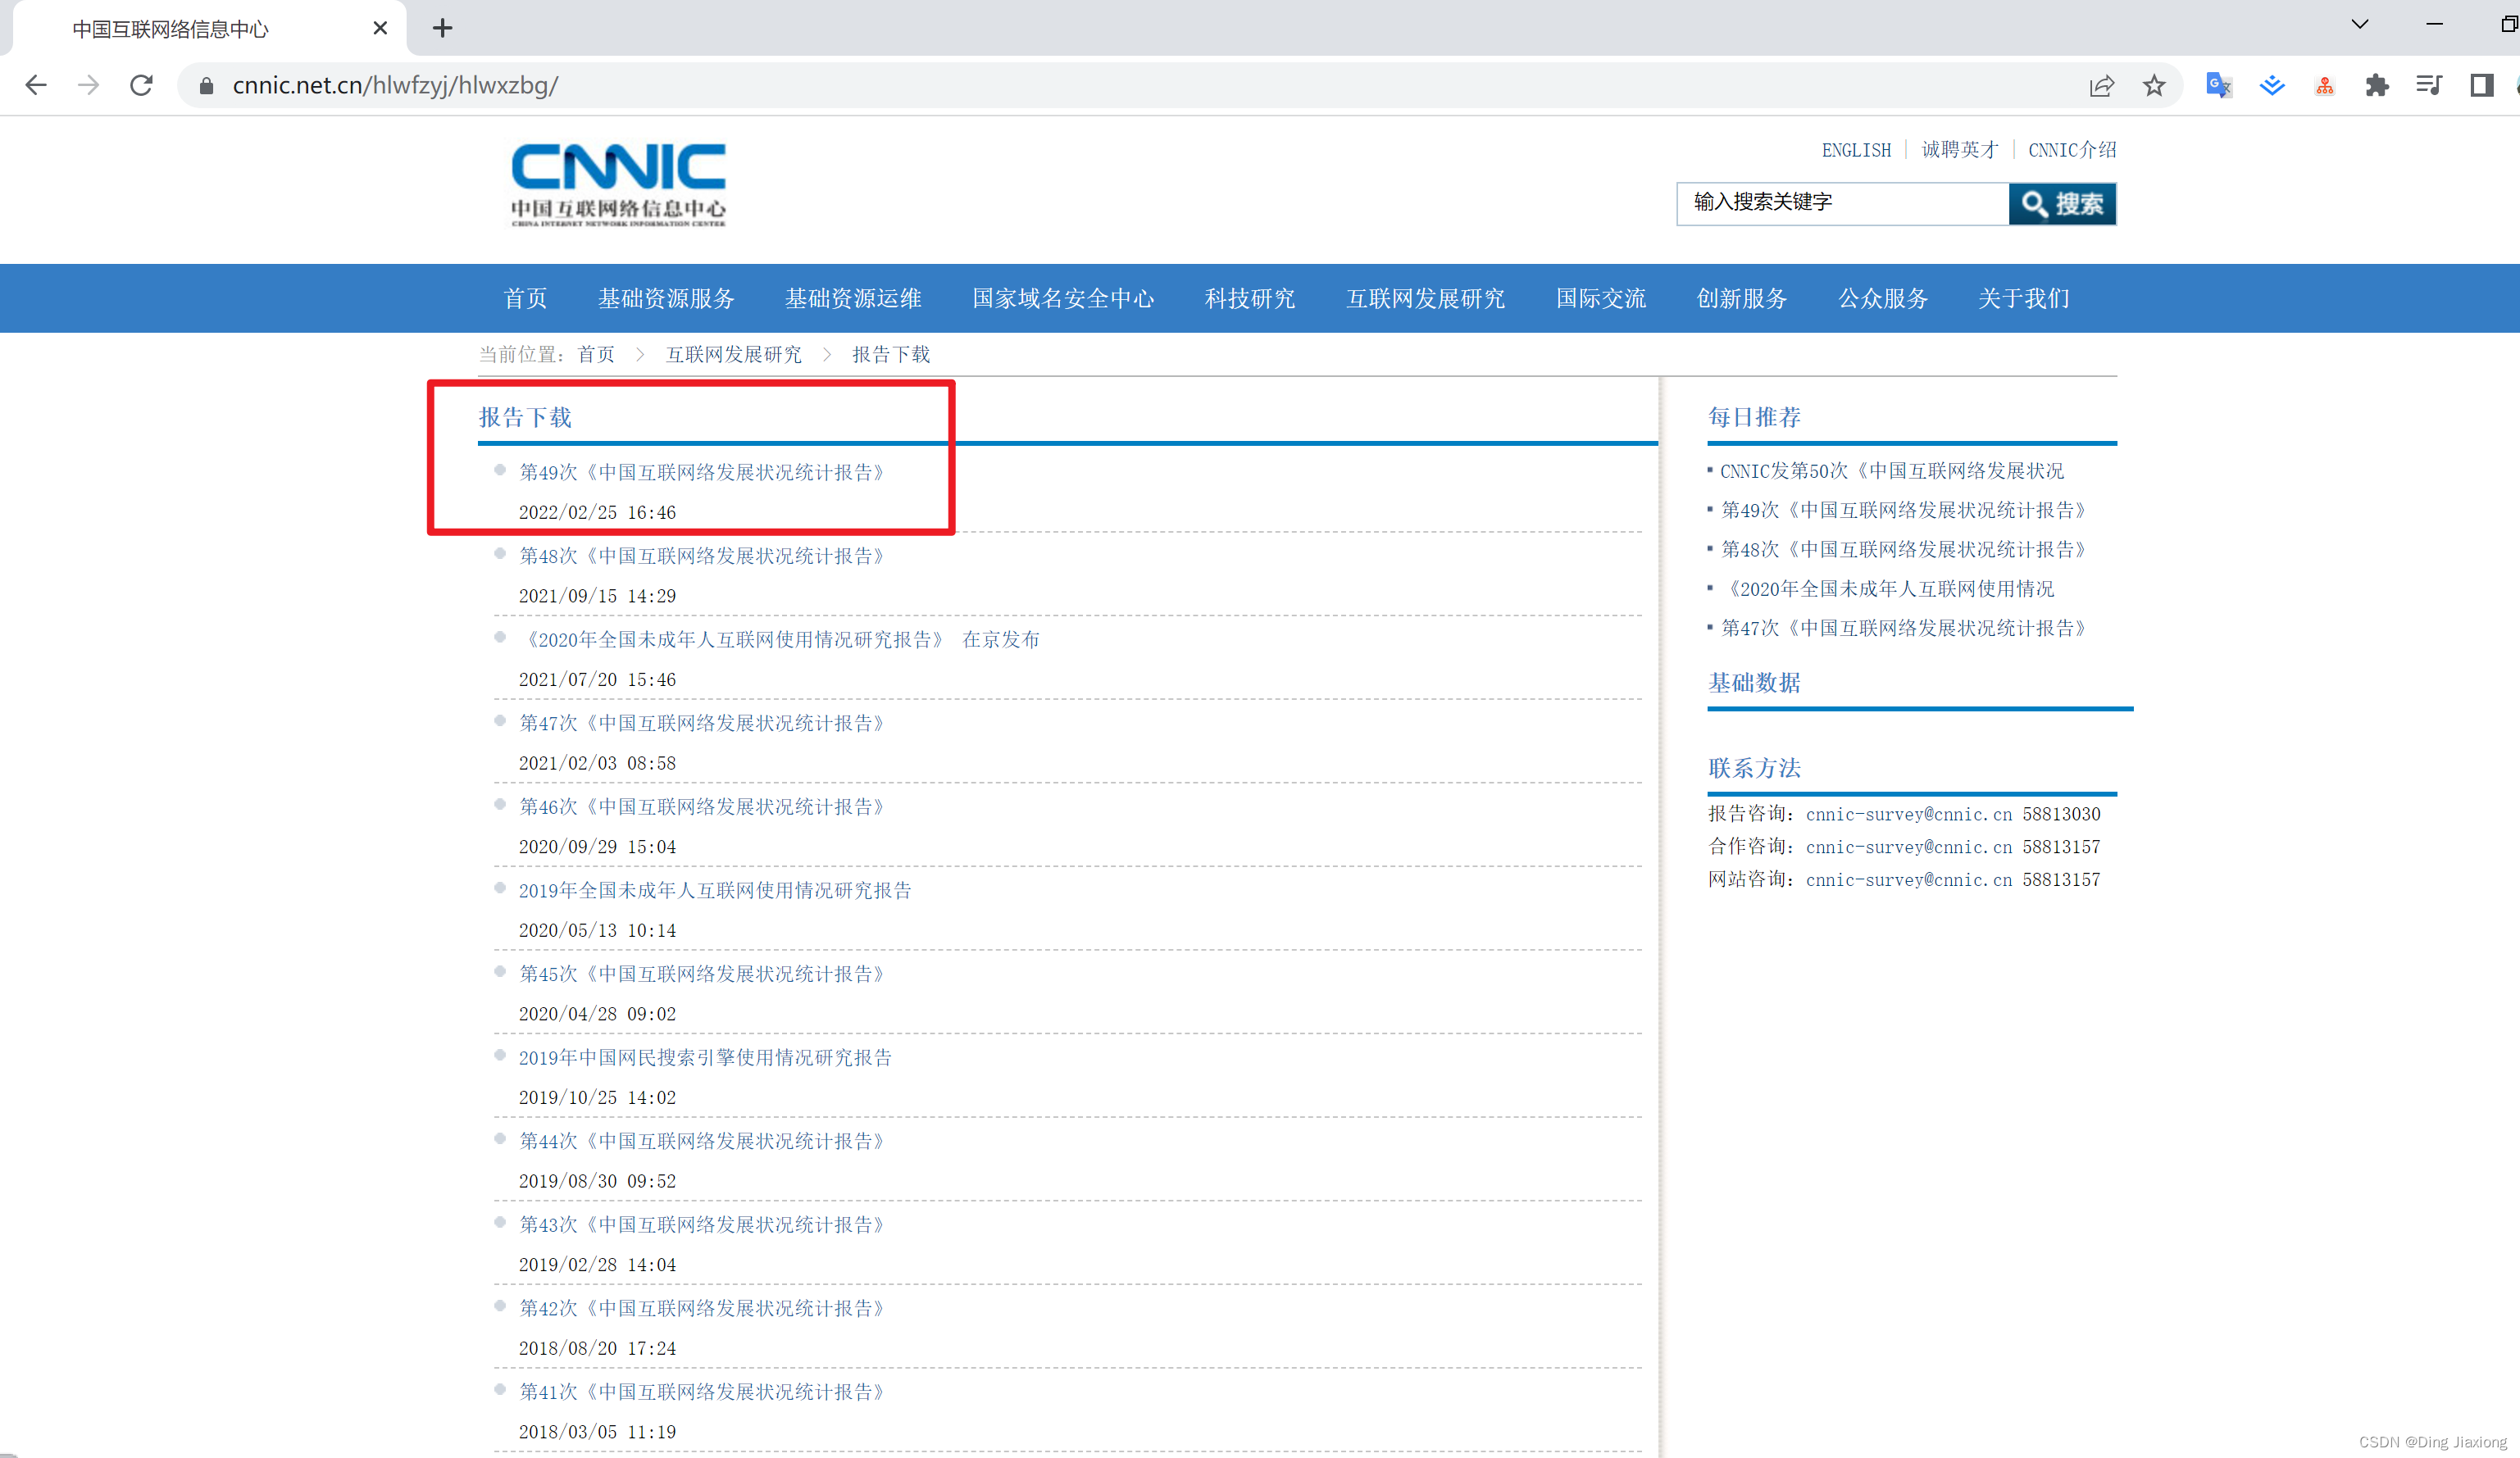Click the address bar URL
2520x1458 pixels.
tap(395, 86)
